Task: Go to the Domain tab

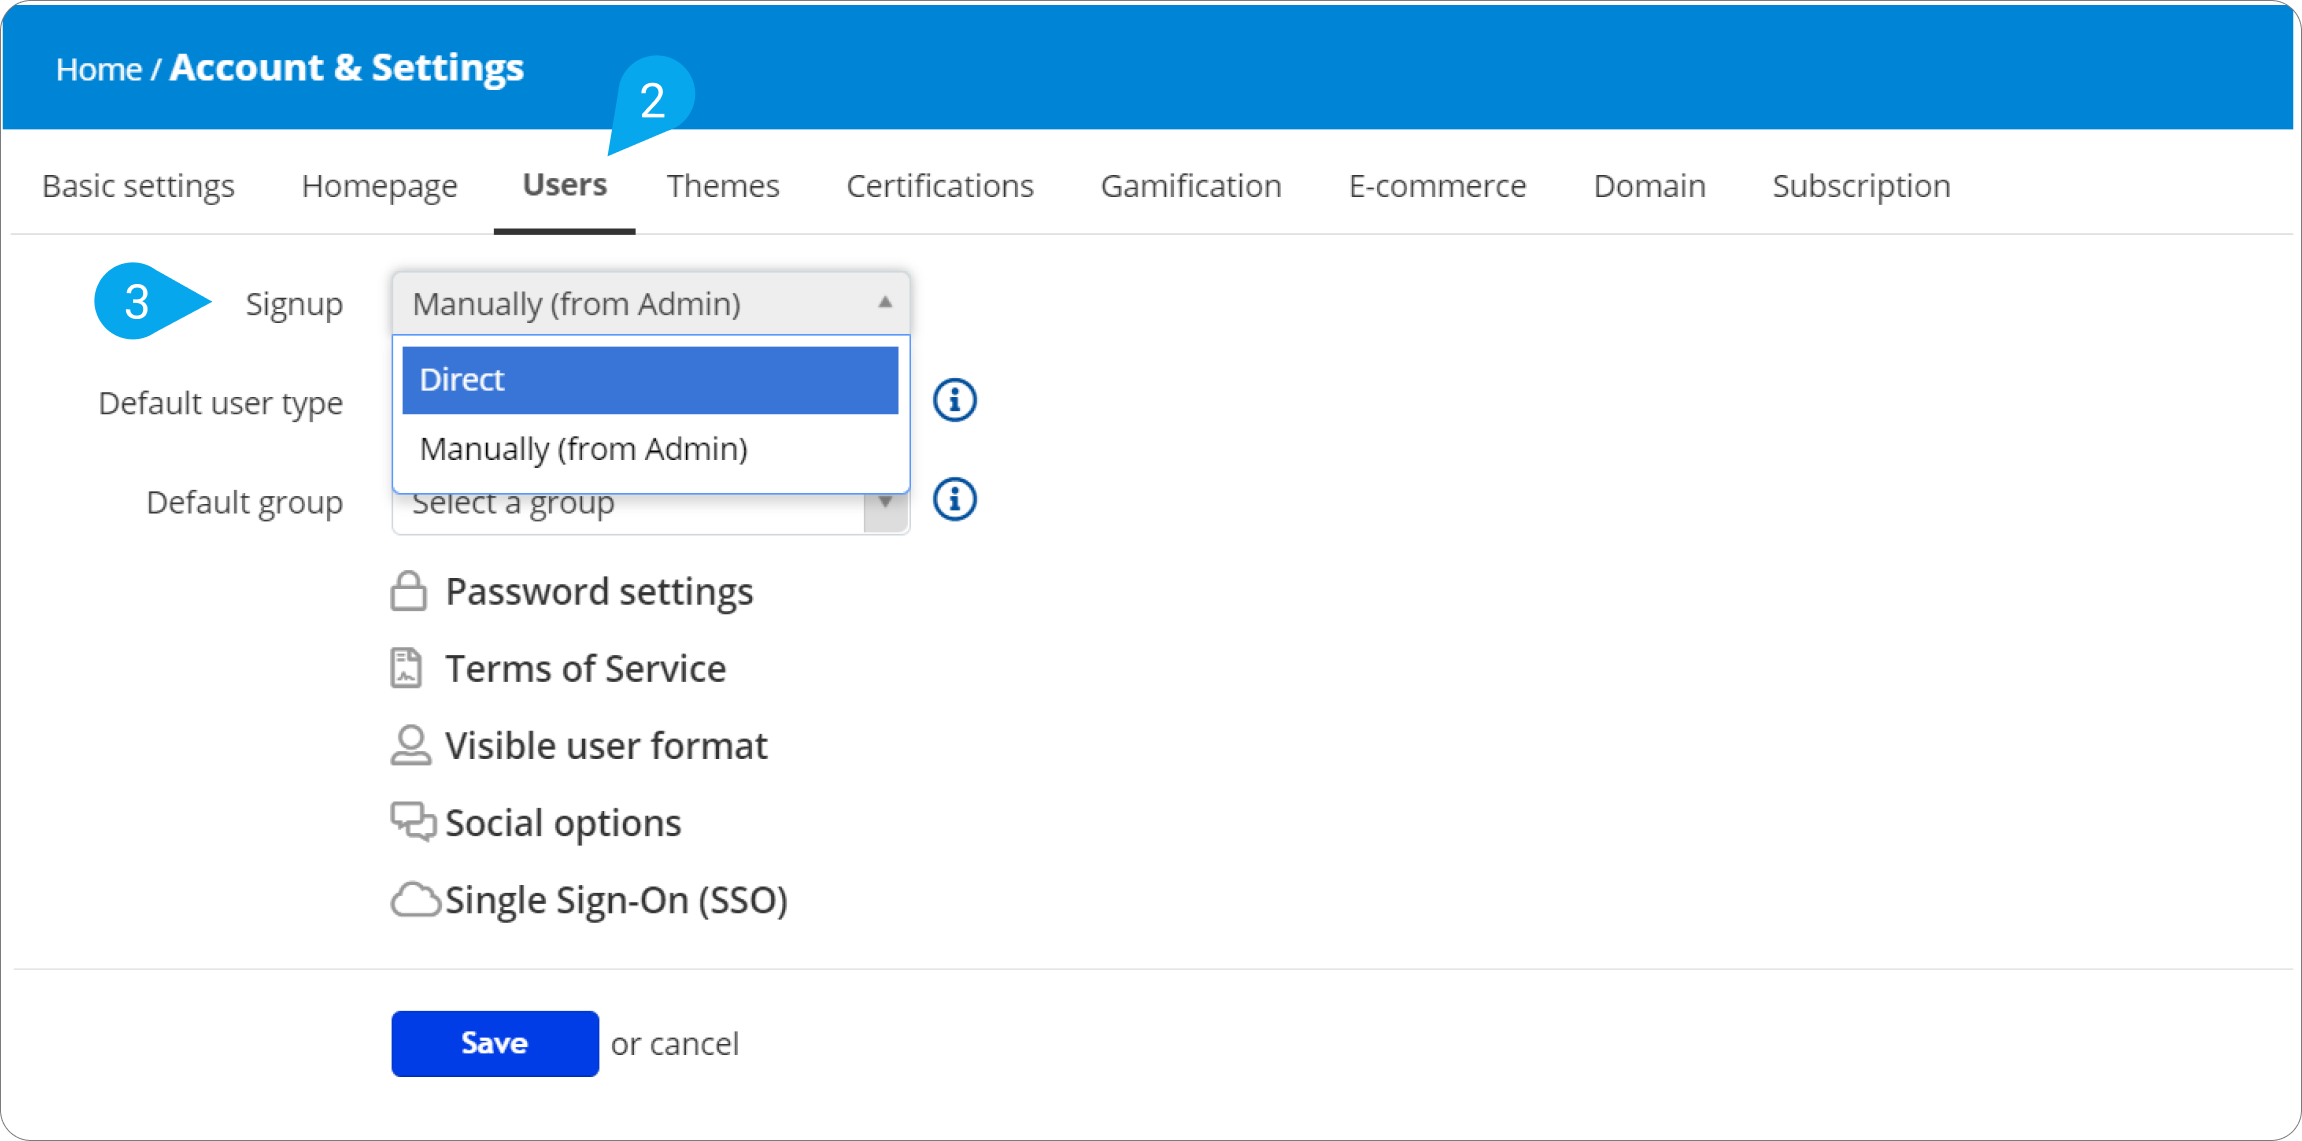Action: pos(1649,186)
